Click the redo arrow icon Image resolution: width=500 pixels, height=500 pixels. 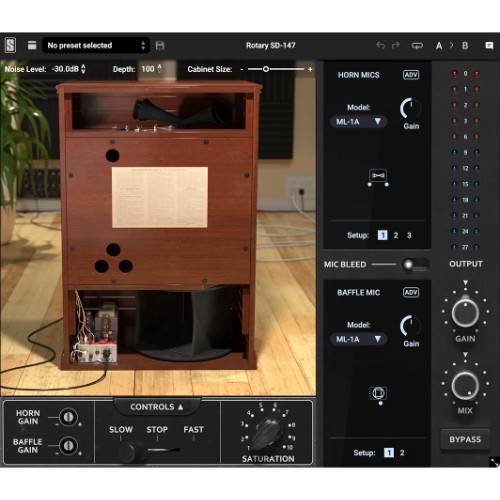[x=396, y=45]
